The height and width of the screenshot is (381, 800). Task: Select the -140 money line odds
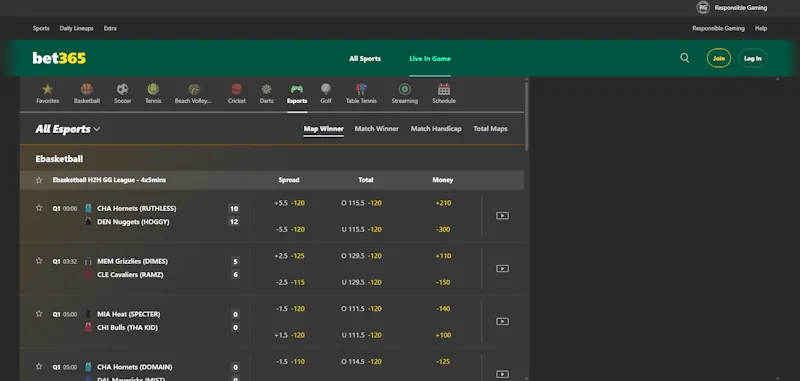tap(443, 309)
